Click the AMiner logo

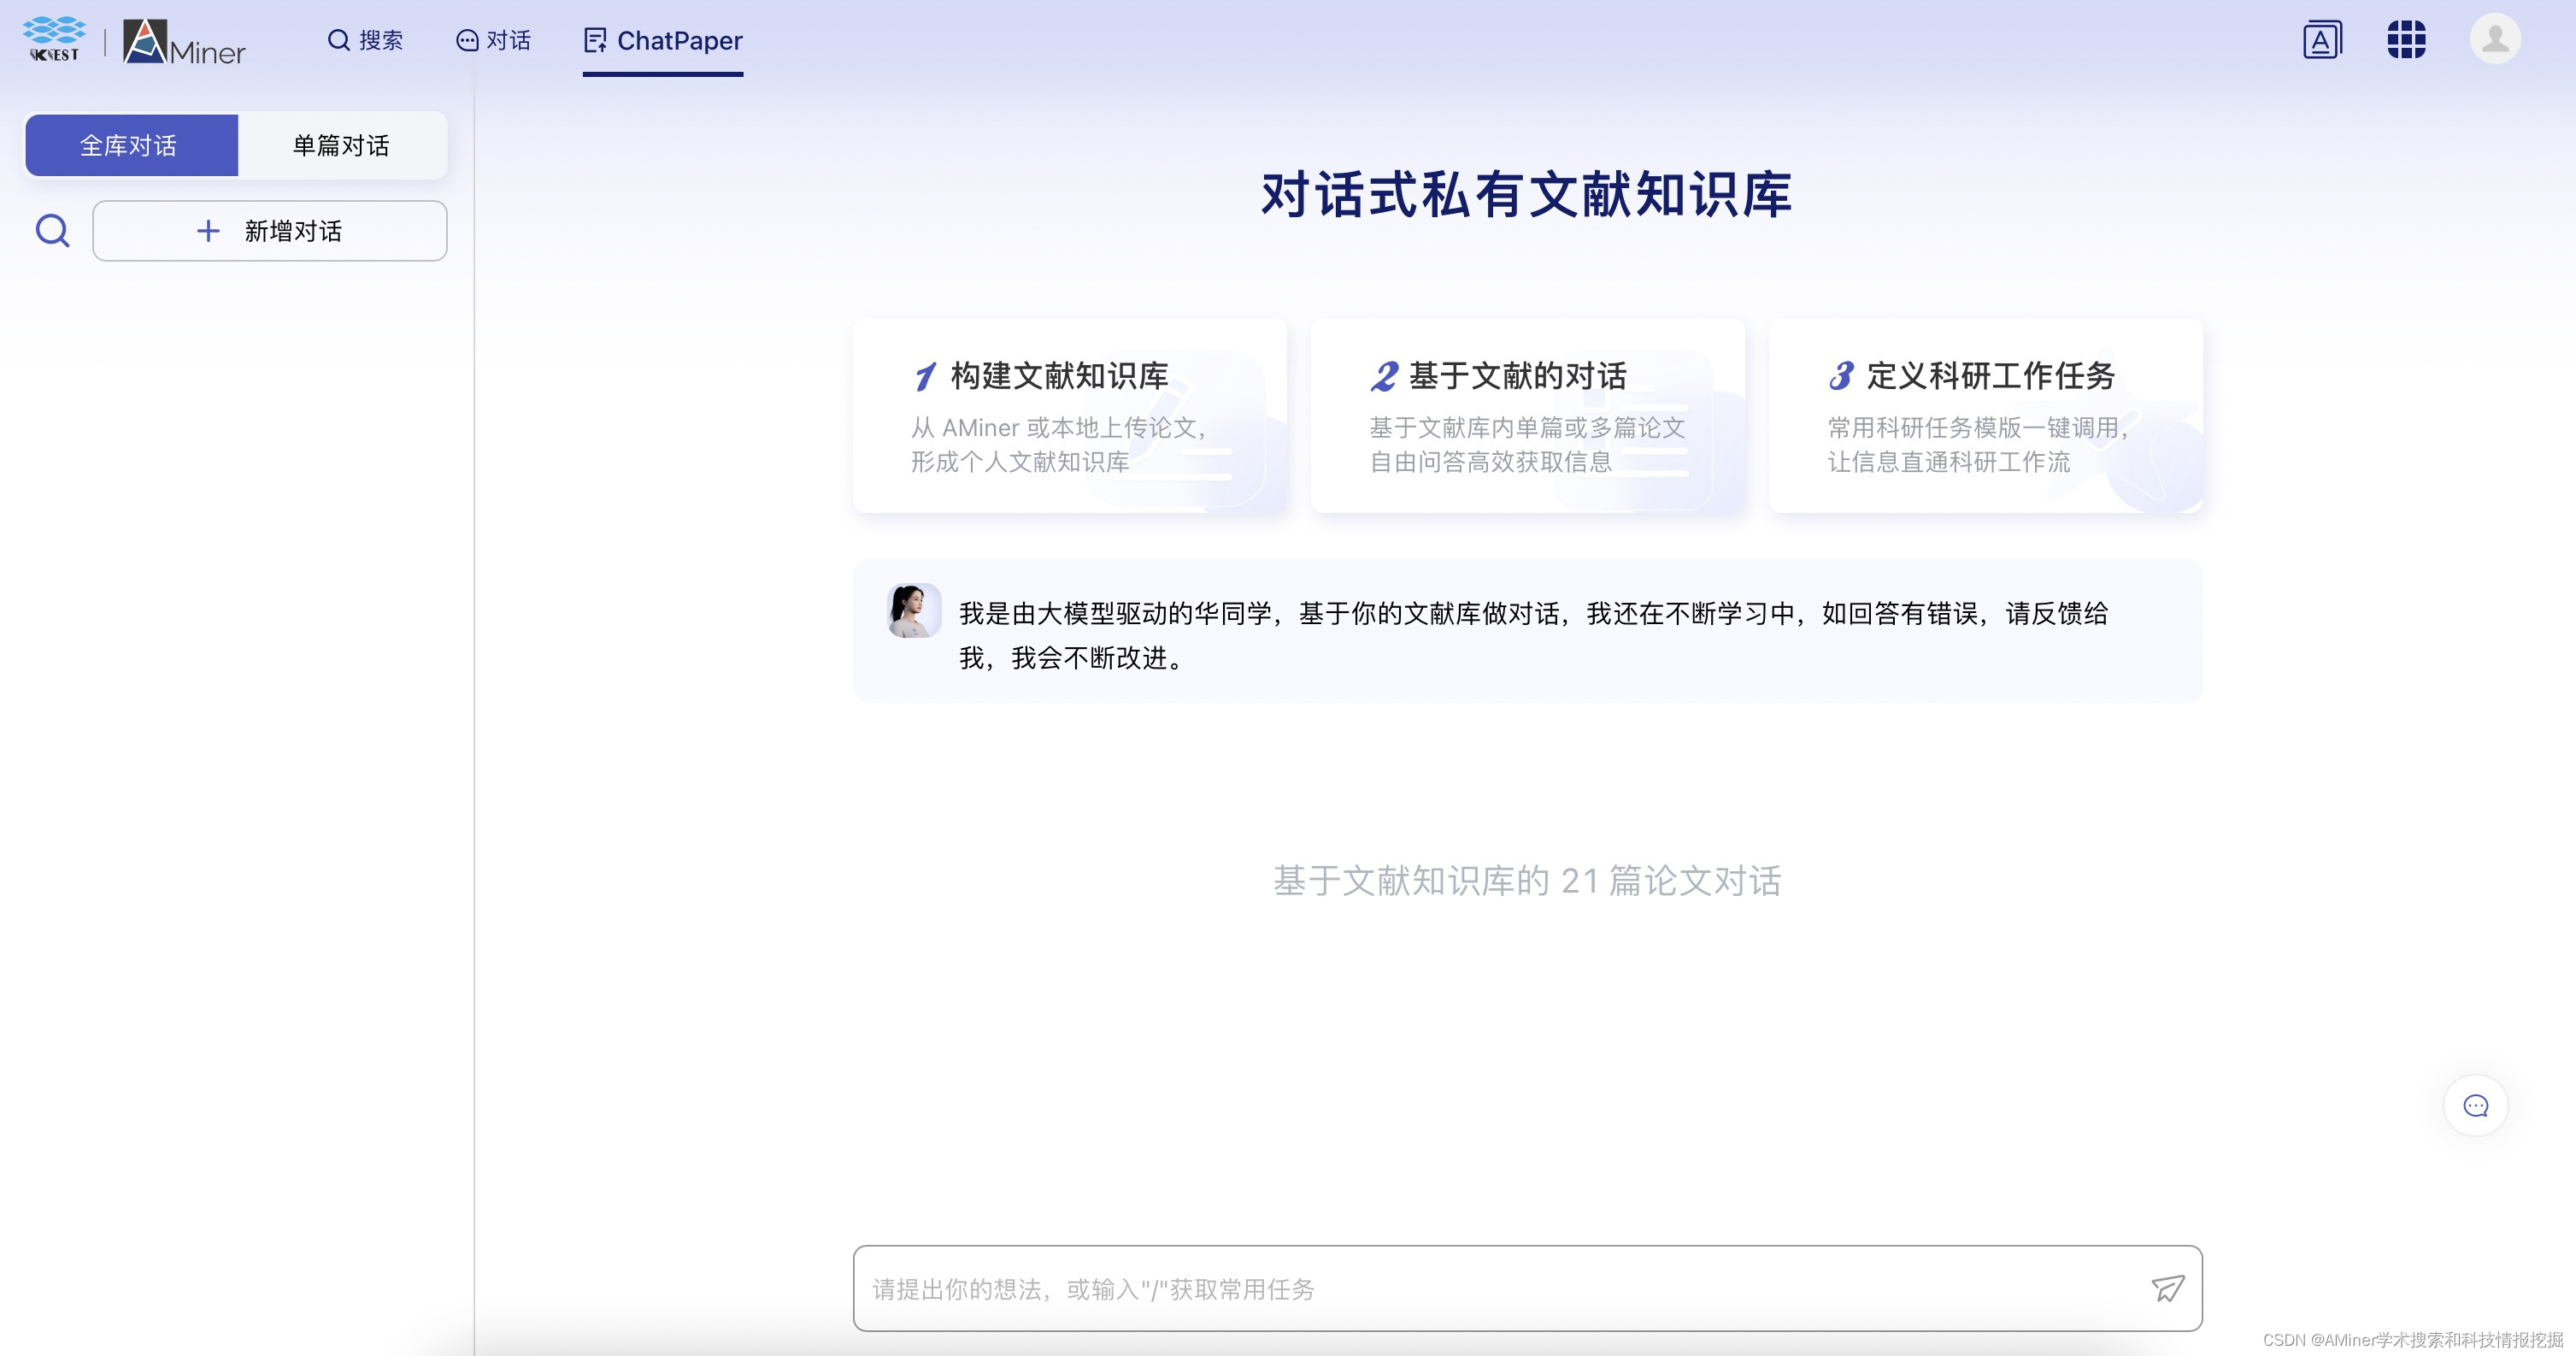pos(185,44)
